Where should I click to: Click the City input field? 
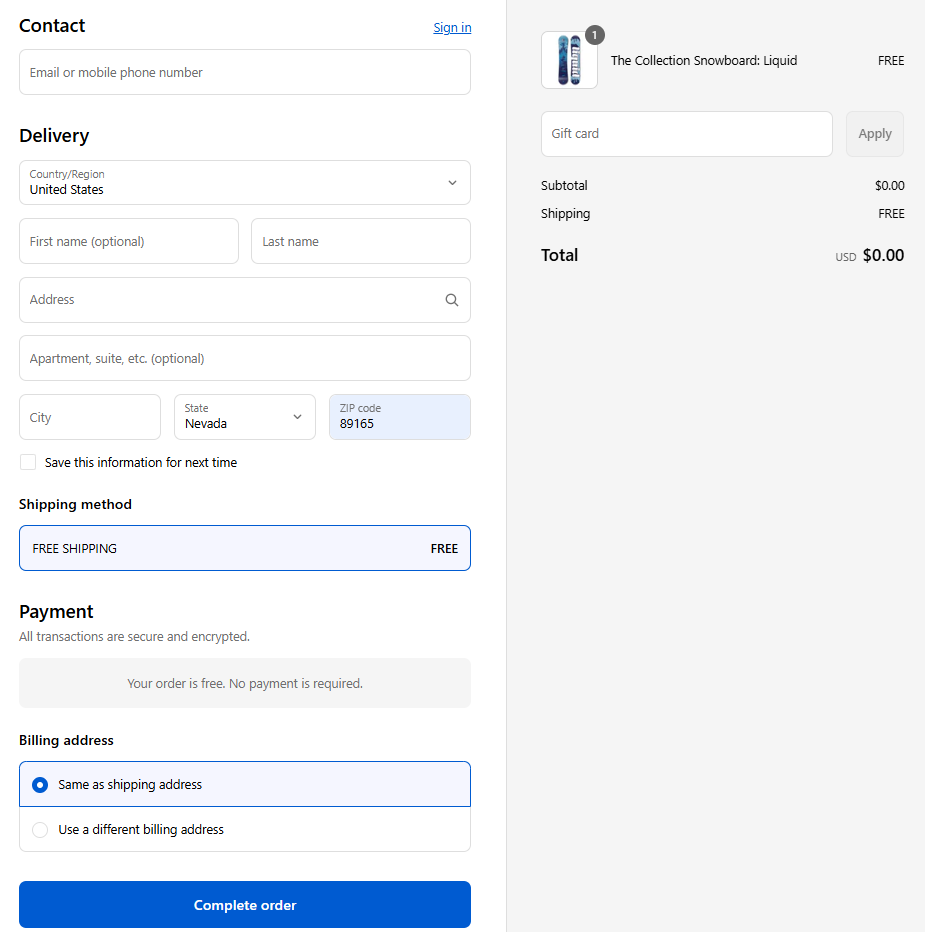(x=89, y=417)
